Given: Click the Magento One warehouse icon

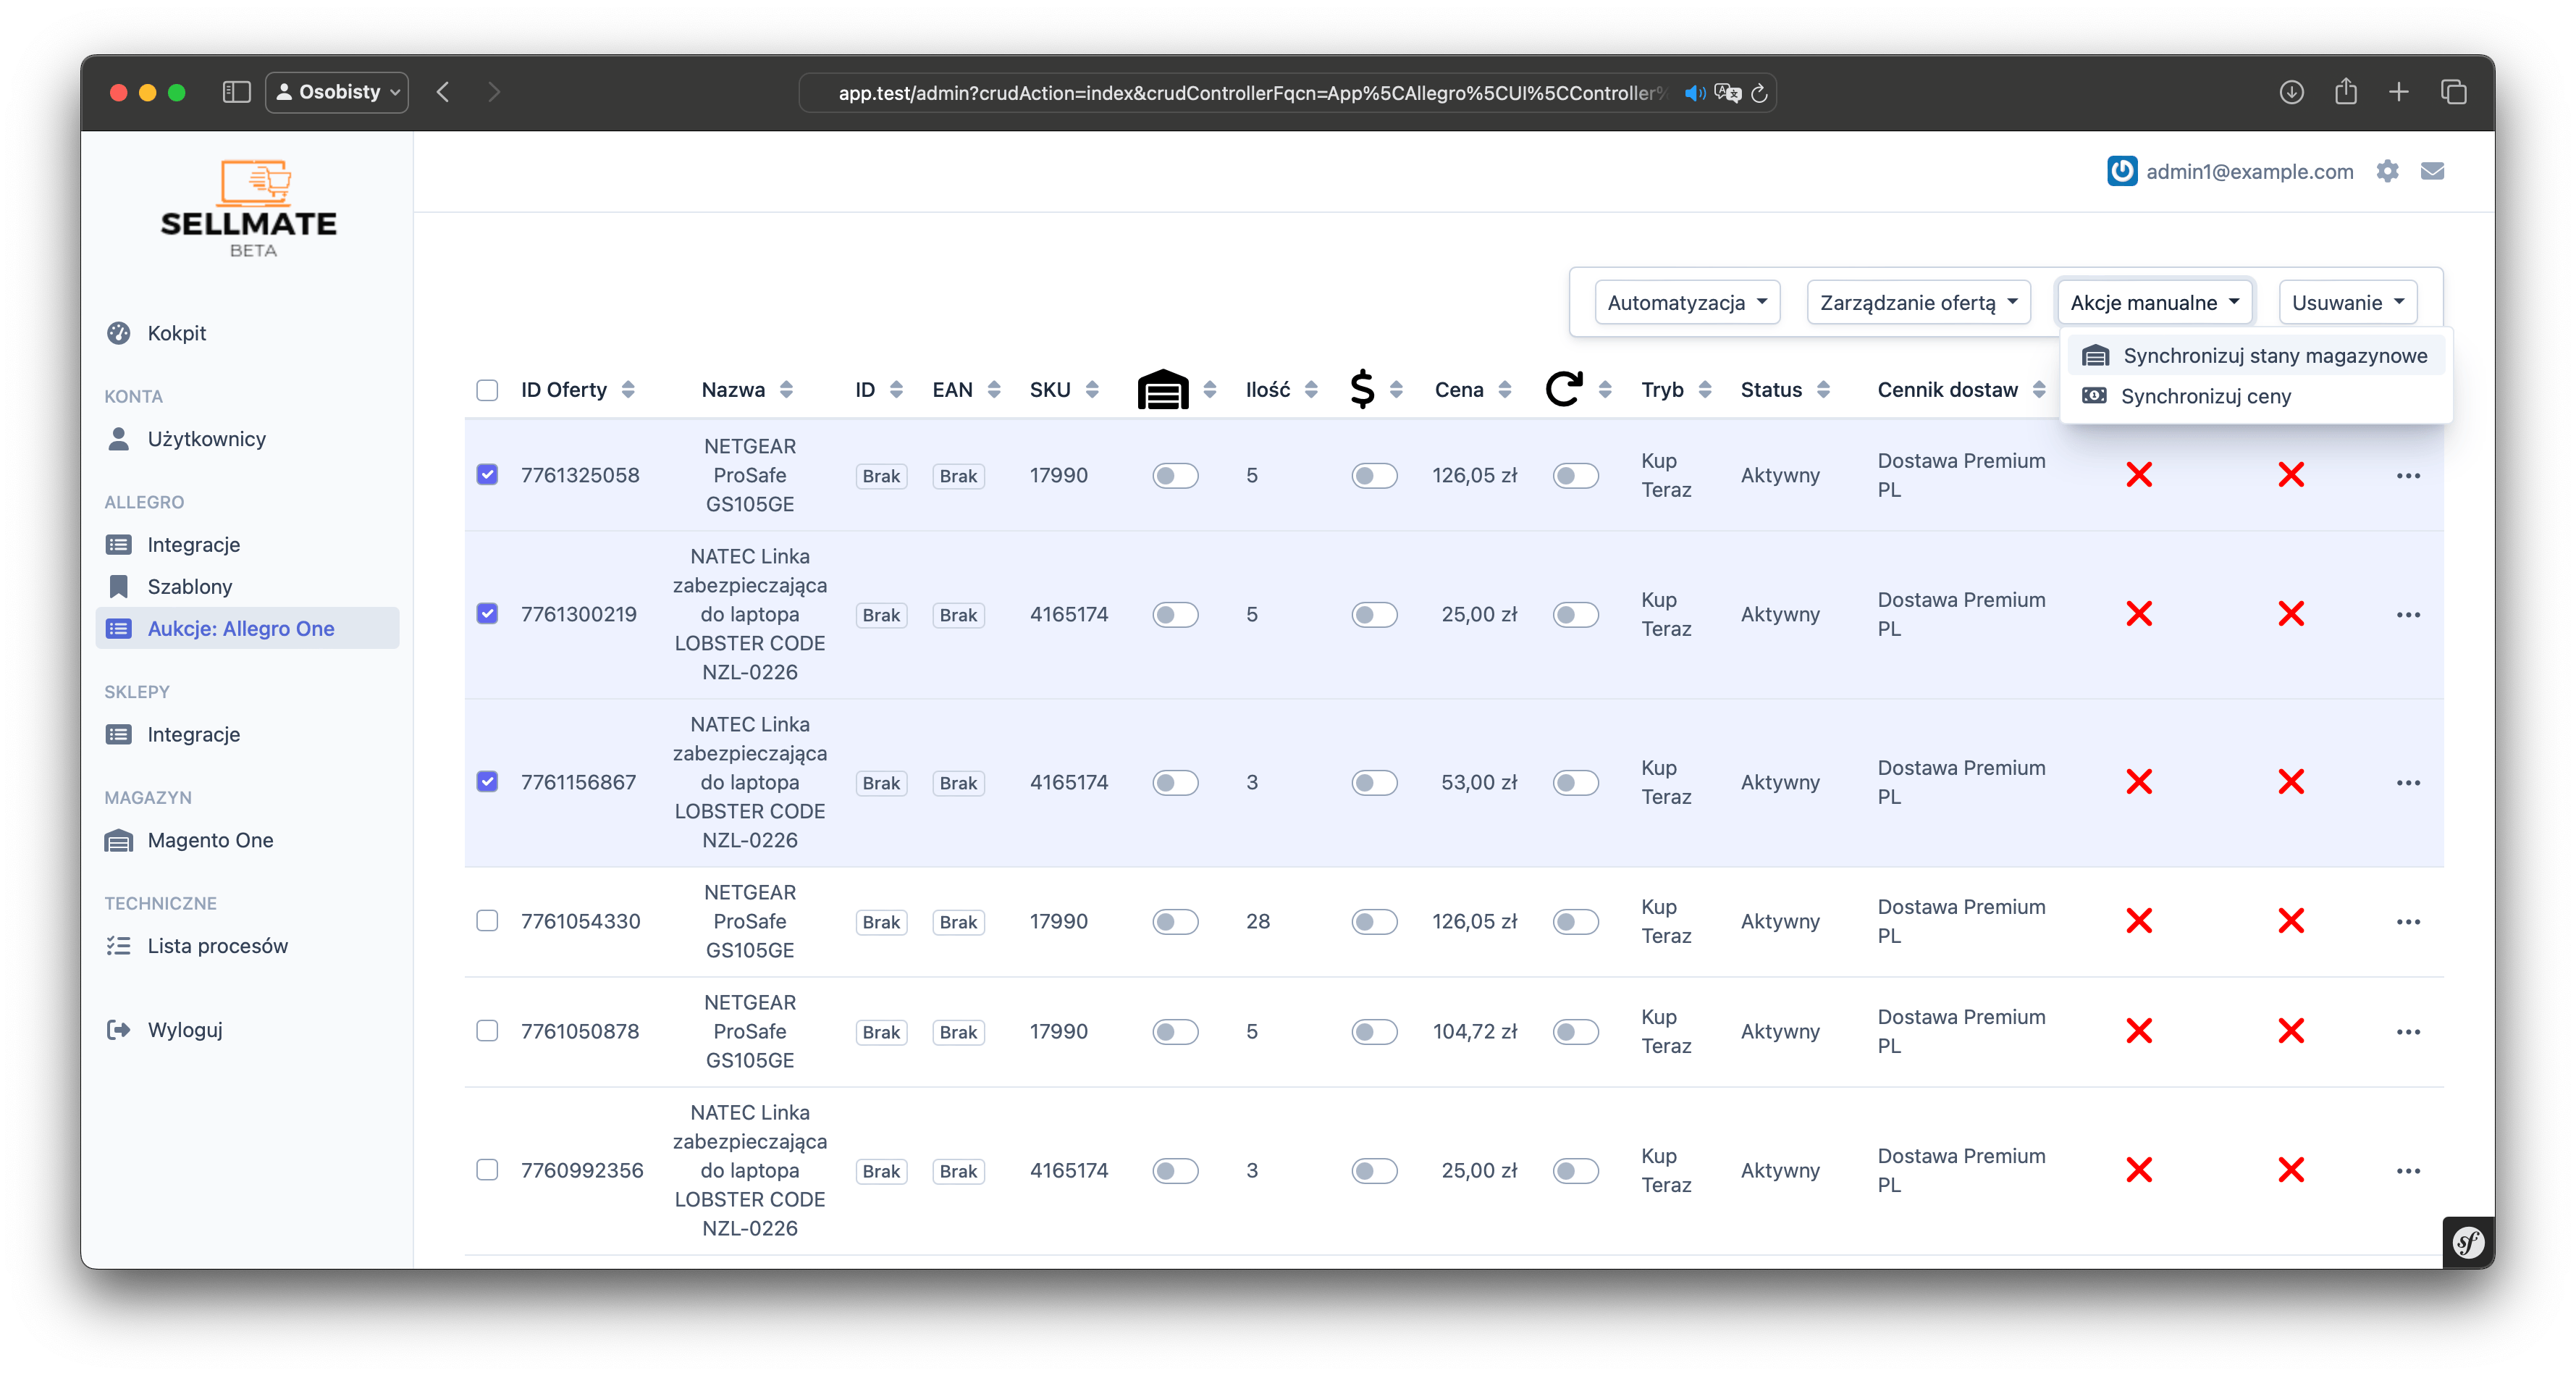Looking at the screenshot, I should point(118,840).
